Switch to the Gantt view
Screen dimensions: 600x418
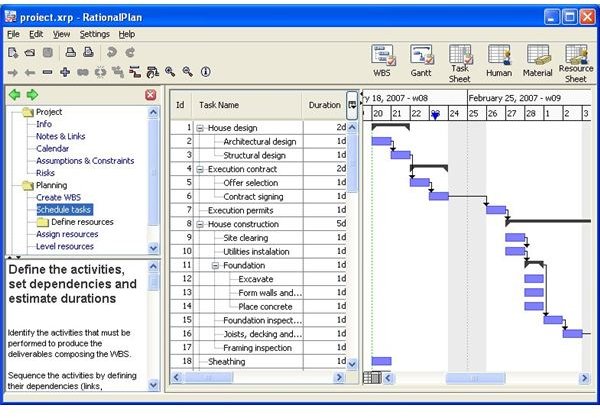click(x=421, y=60)
